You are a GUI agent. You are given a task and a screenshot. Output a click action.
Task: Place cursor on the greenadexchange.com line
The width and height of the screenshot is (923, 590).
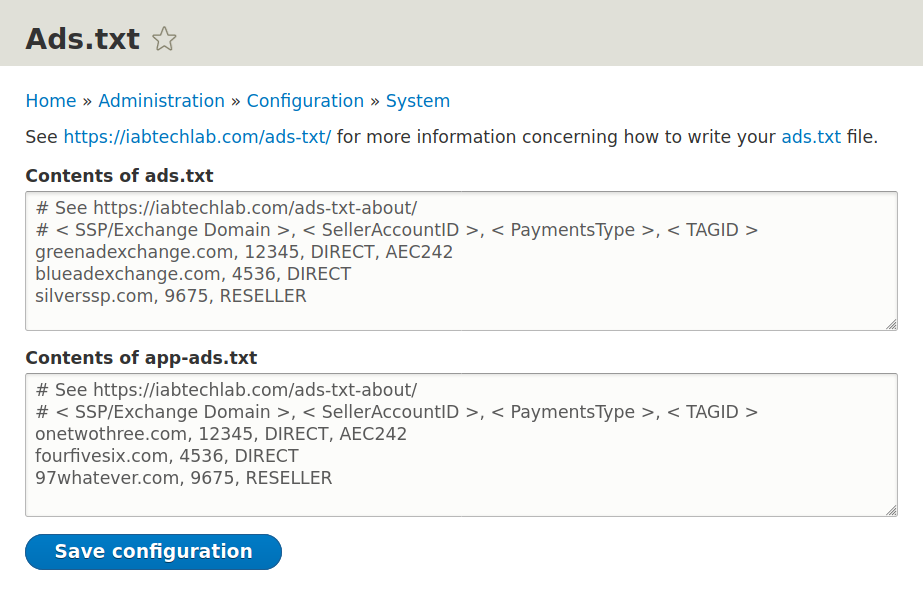(x=244, y=252)
